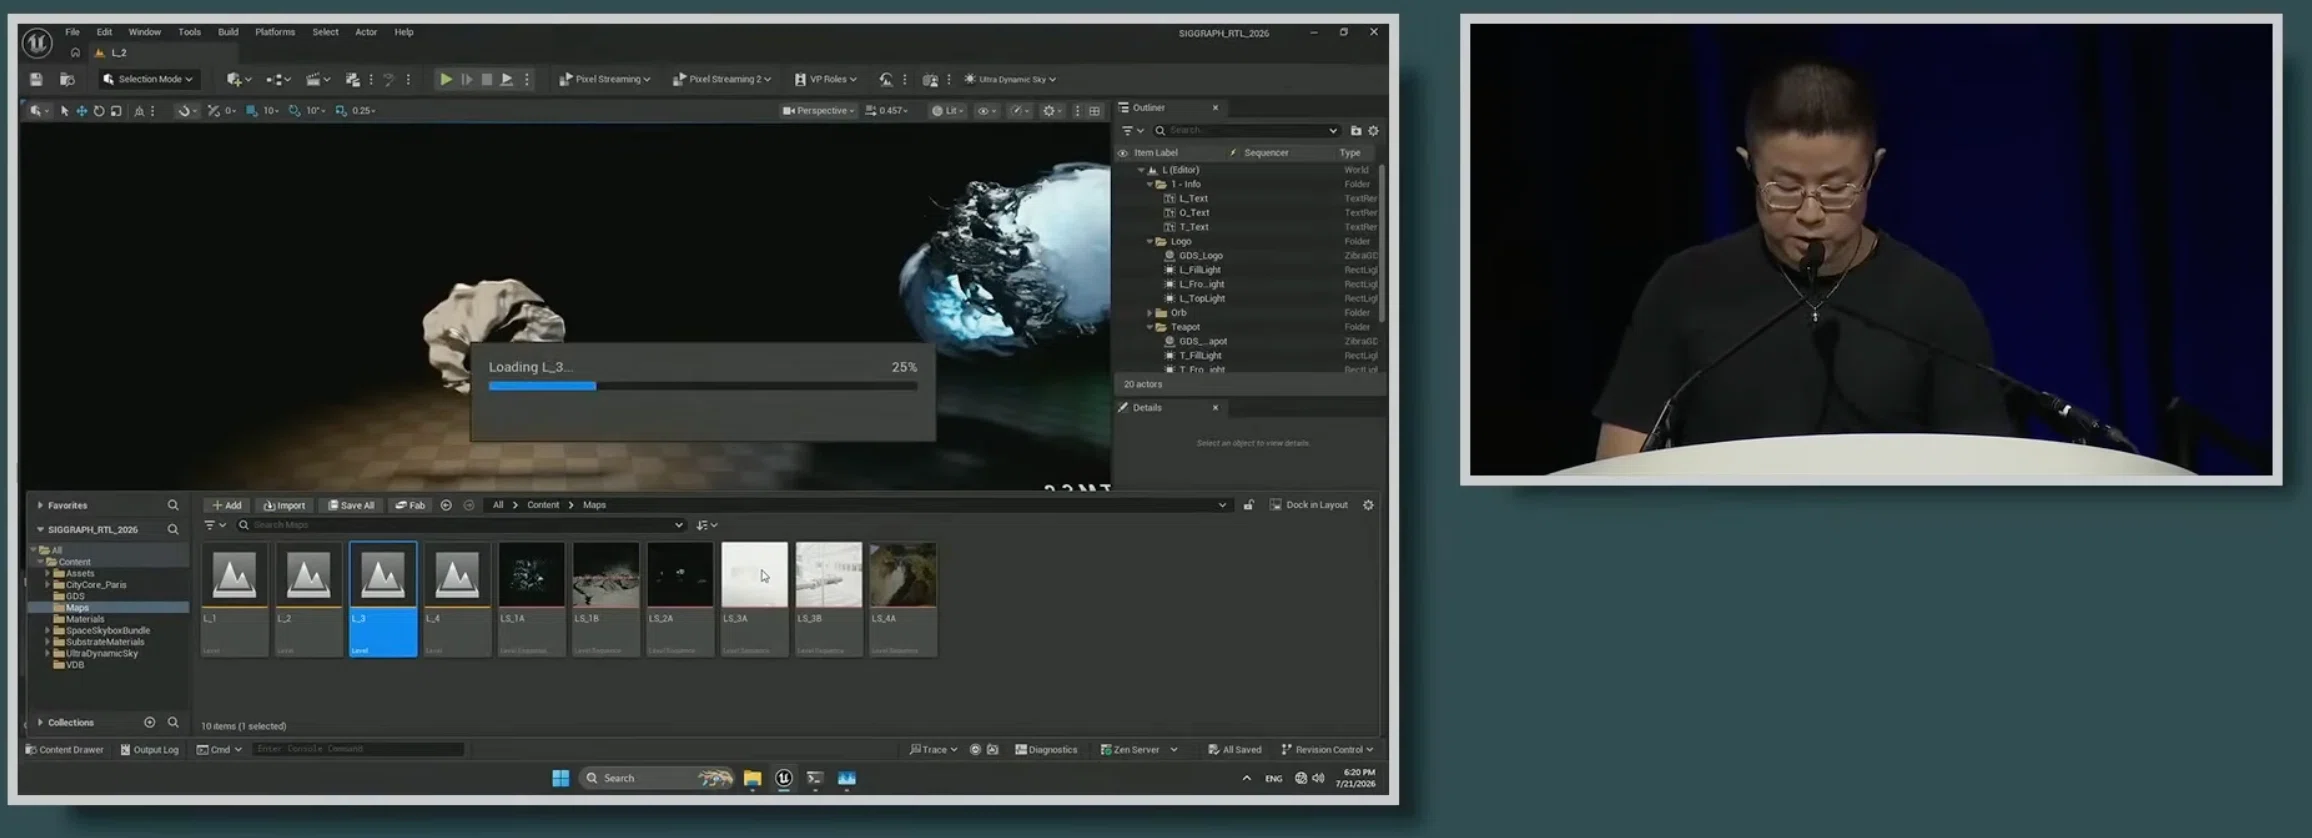Open the Tools menu

[189, 32]
